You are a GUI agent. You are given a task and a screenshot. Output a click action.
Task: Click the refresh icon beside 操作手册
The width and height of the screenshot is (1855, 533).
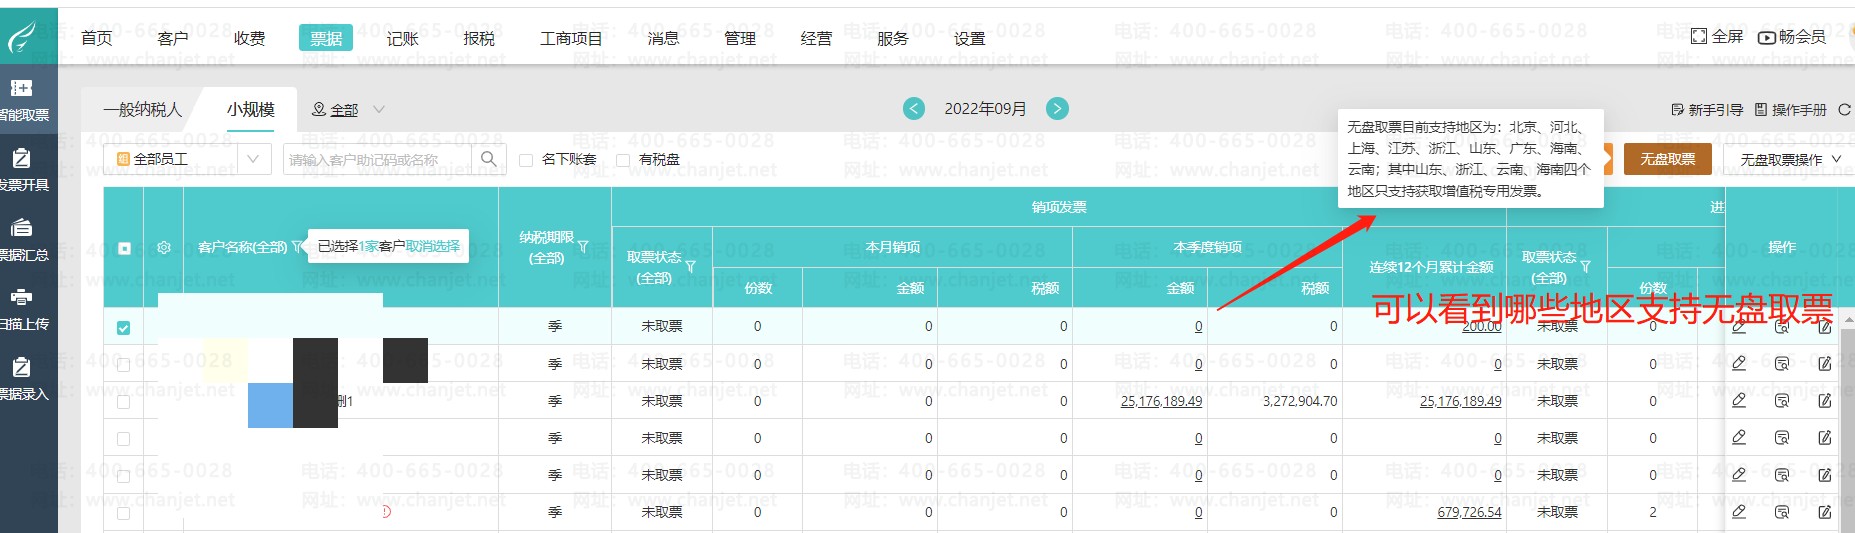coord(1845,109)
